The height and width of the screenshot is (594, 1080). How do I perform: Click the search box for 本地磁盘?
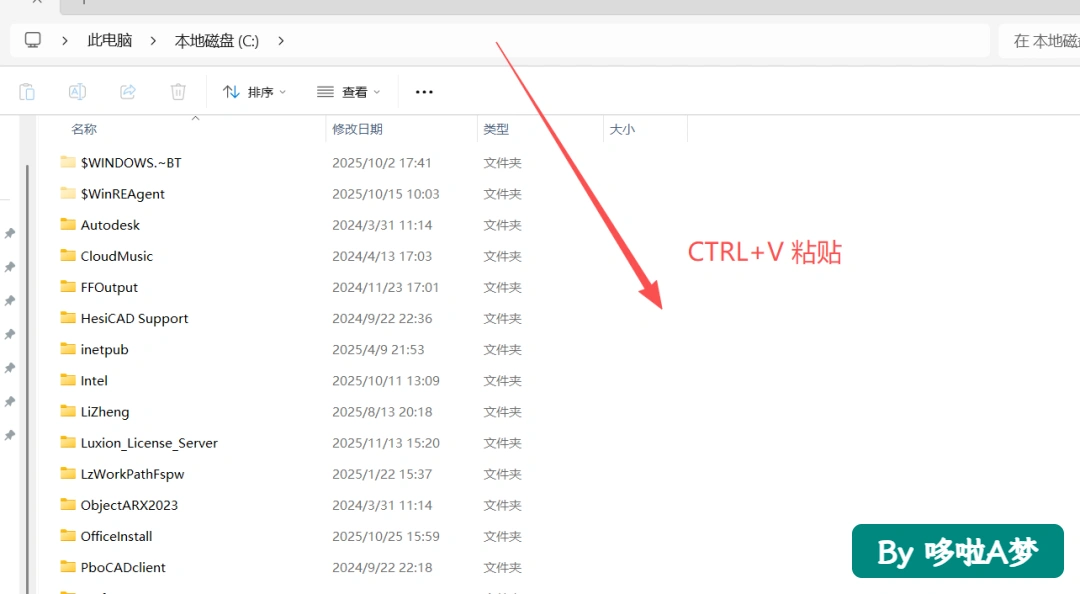(1040, 41)
